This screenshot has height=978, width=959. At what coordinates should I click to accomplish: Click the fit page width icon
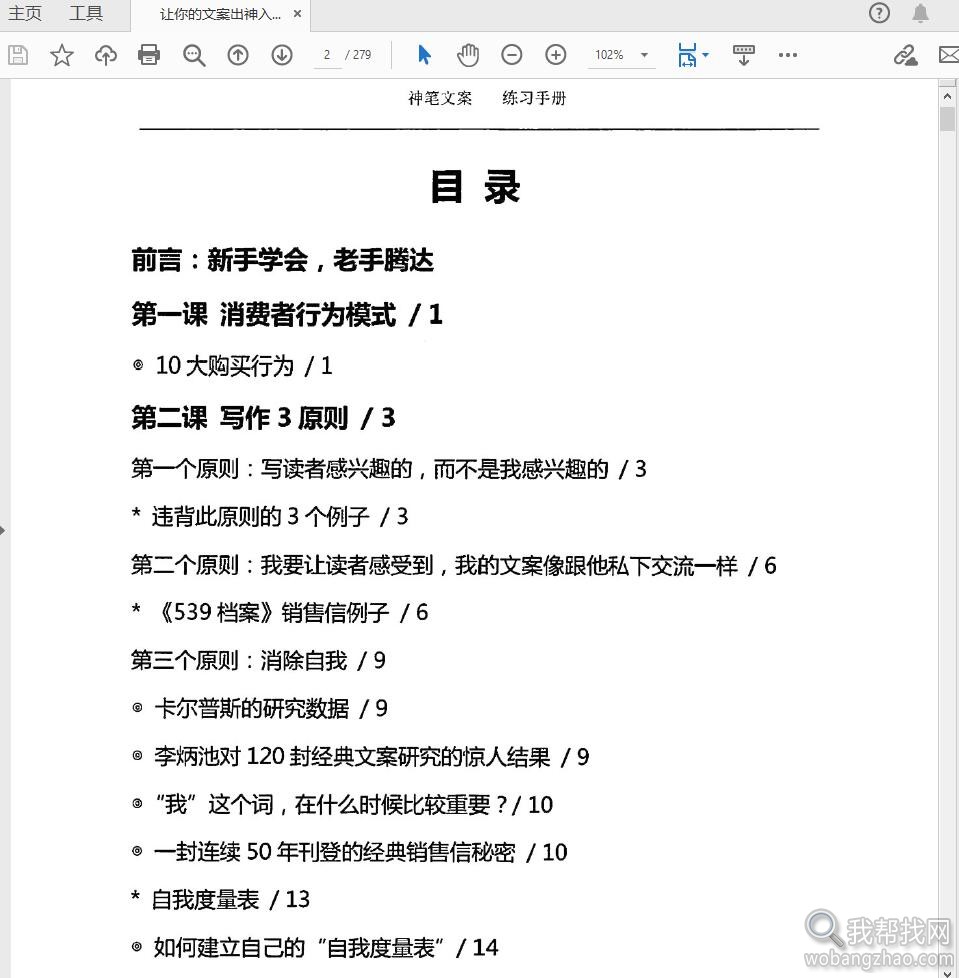click(x=687, y=55)
